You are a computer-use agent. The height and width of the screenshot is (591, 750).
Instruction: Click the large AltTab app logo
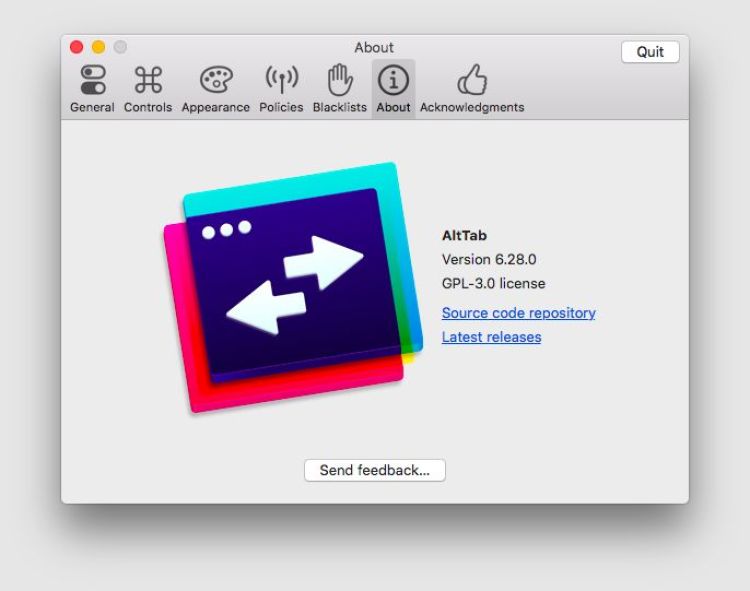(x=292, y=287)
